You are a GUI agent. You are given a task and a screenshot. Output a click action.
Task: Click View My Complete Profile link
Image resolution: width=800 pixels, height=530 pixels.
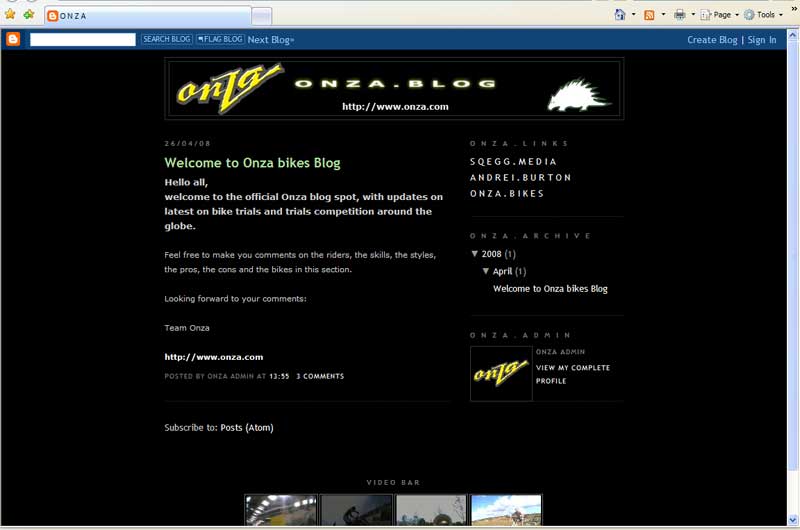[572, 374]
